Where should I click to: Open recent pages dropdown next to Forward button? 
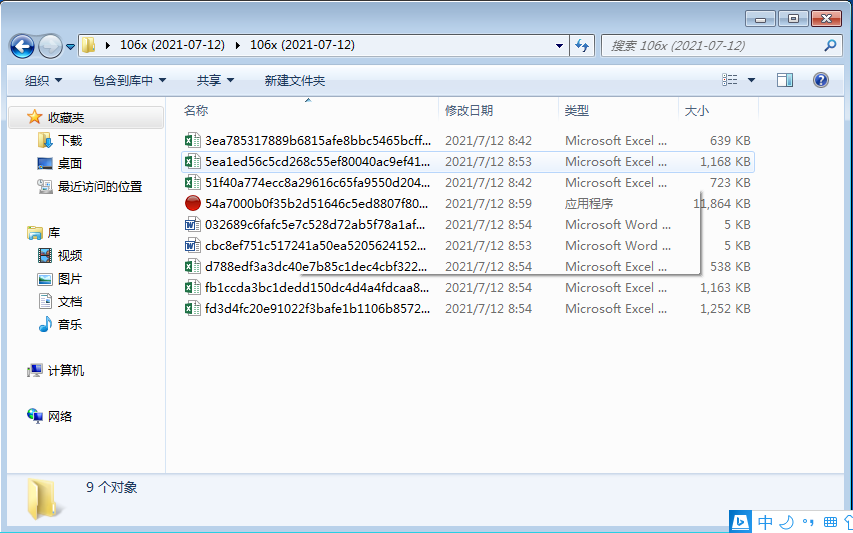pos(70,47)
